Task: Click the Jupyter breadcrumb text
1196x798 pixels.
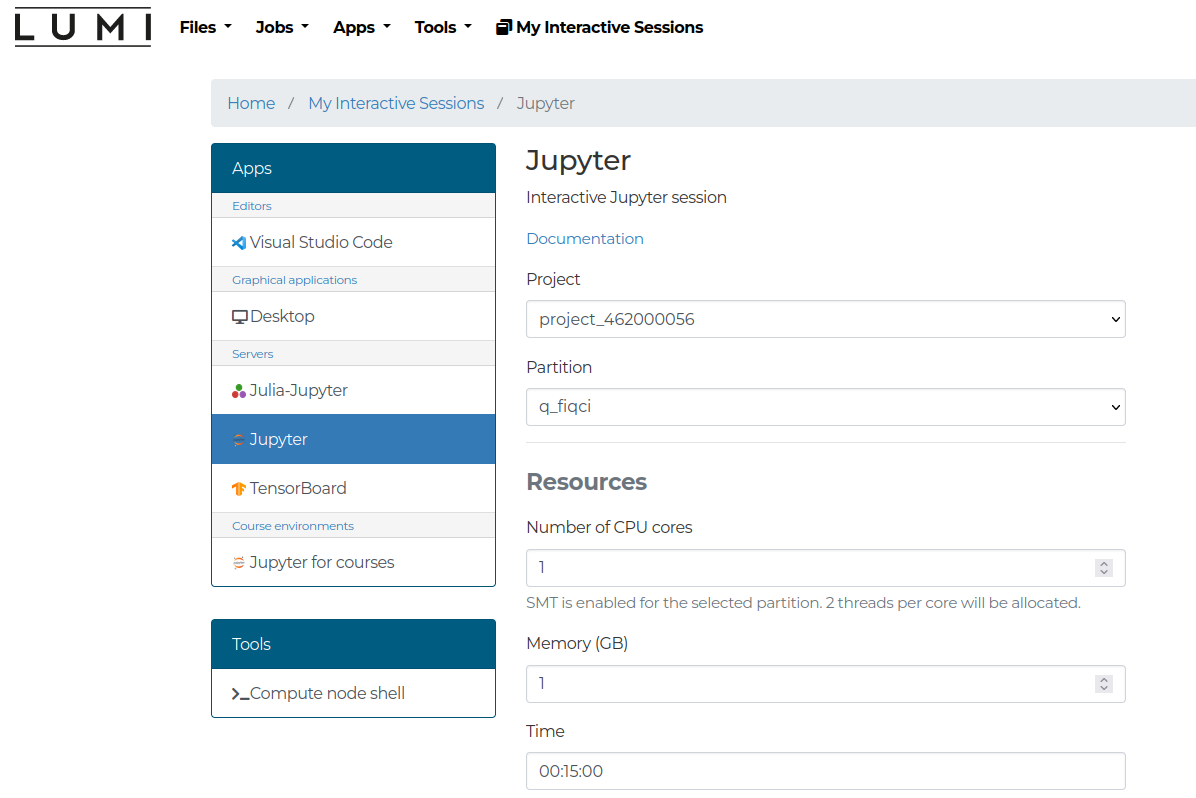Action: tap(545, 103)
